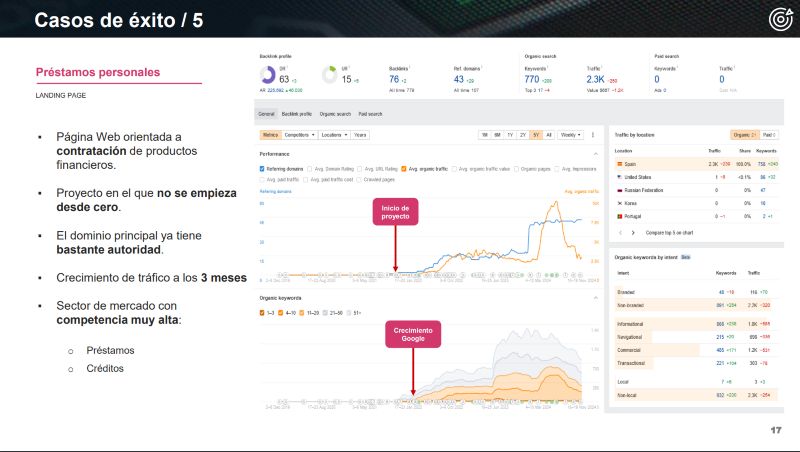800x452 pixels.
Task: Select the All time range button
Action: click(x=548, y=134)
